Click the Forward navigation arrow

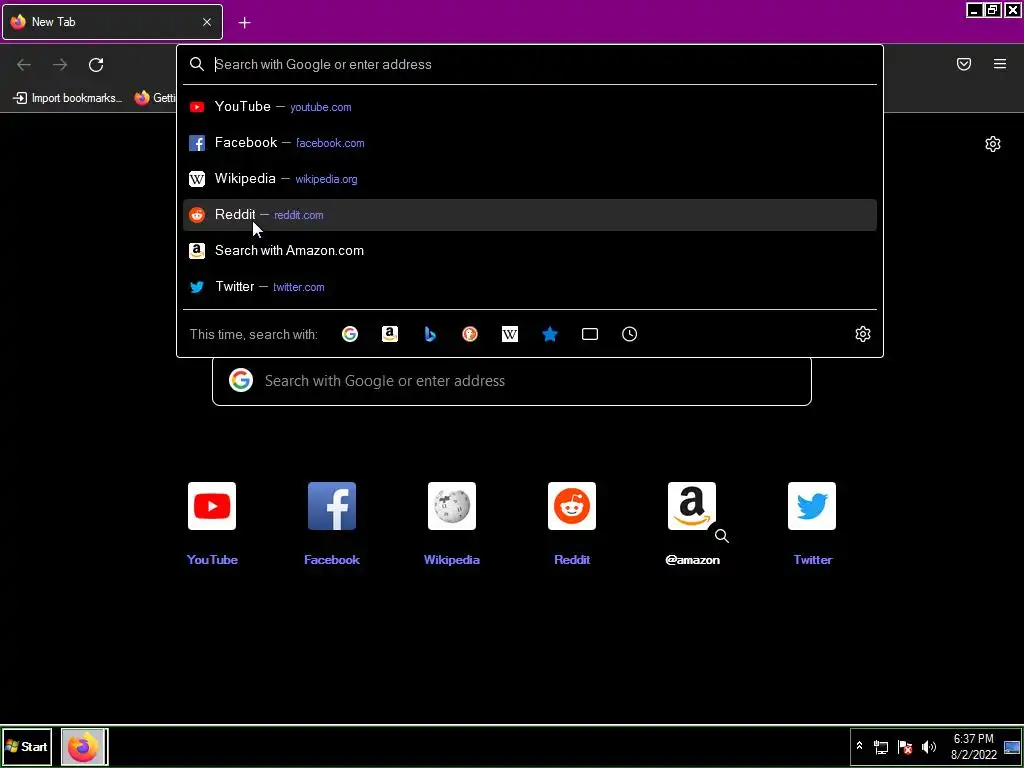[60, 65]
